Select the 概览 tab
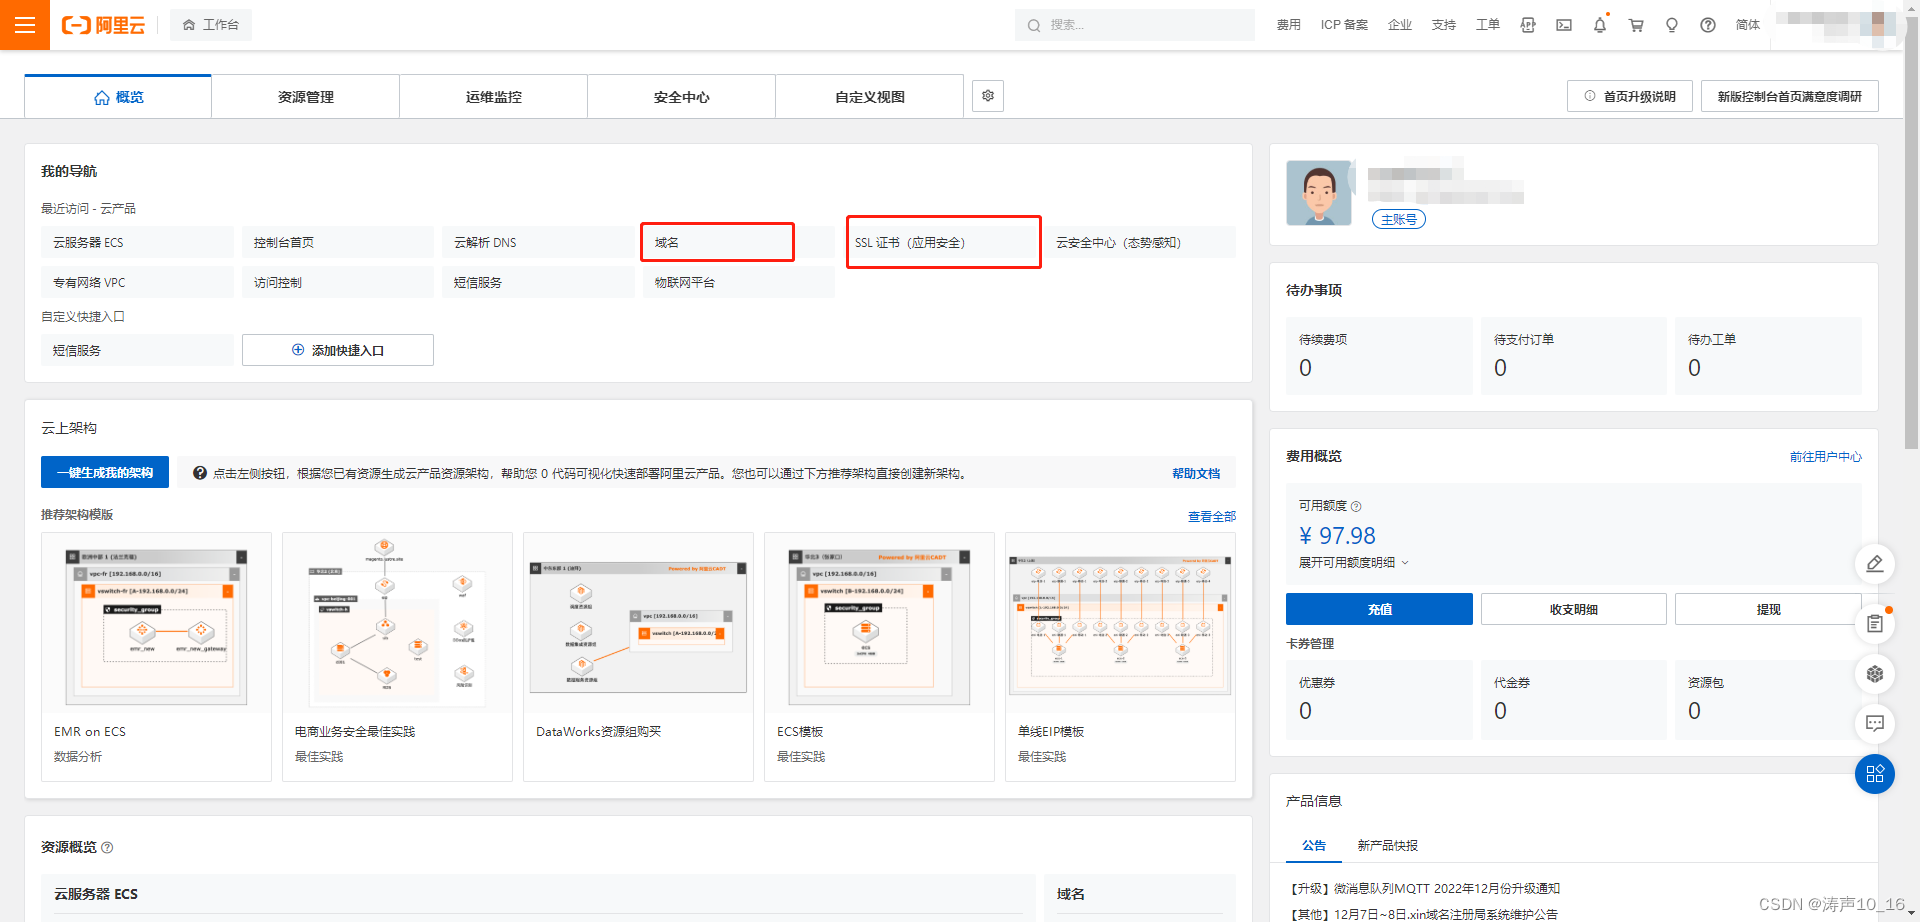 coord(118,97)
